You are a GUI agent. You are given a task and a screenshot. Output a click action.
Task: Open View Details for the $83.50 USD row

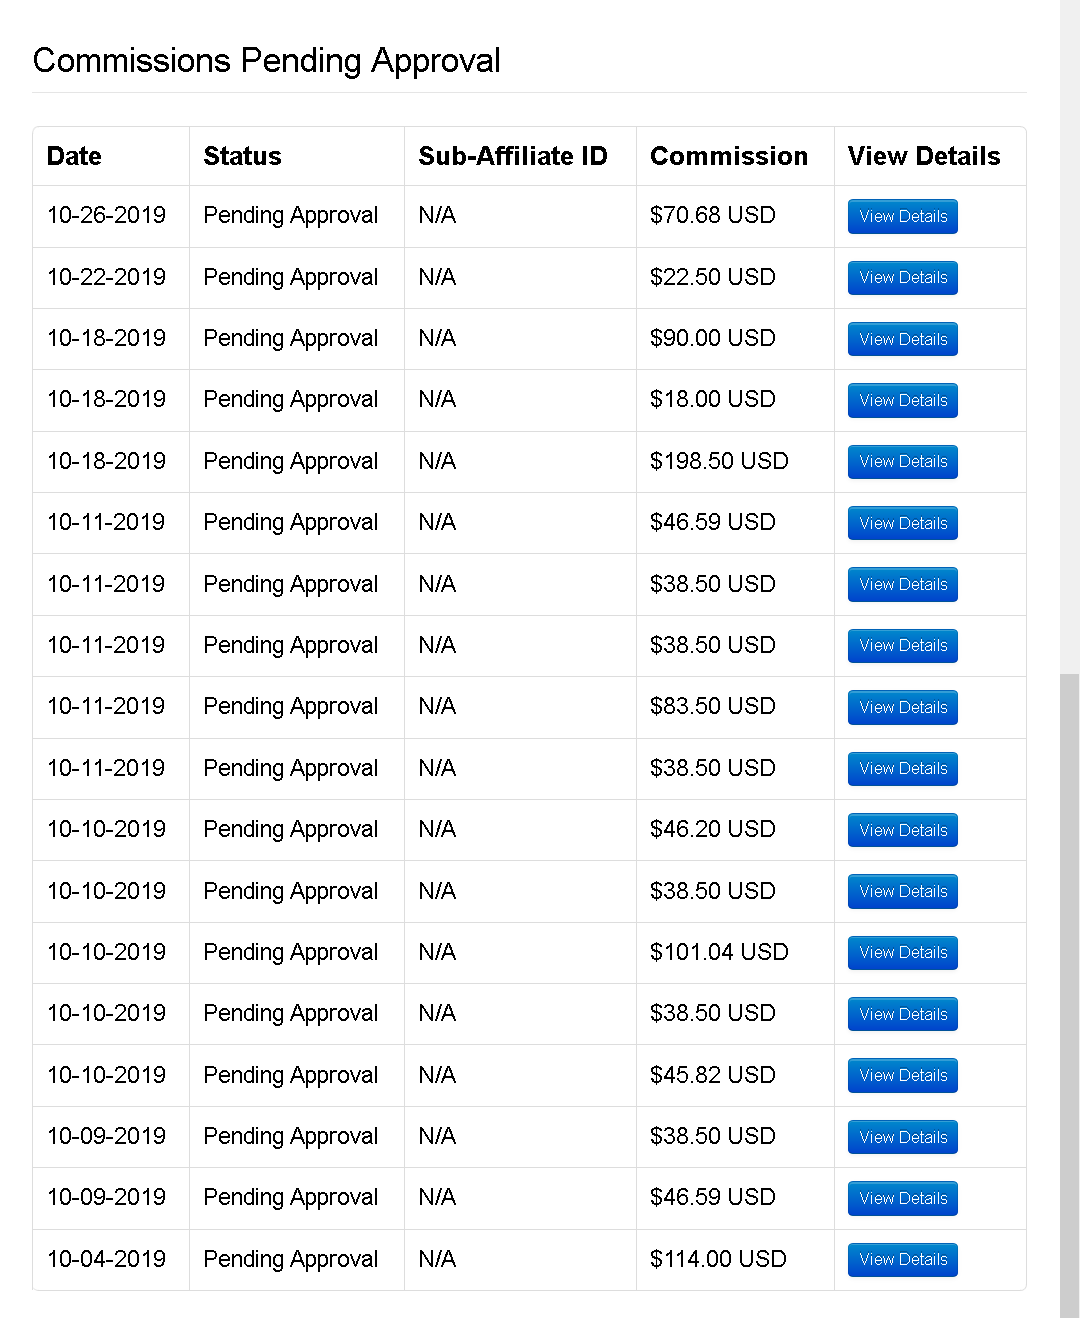902,707
